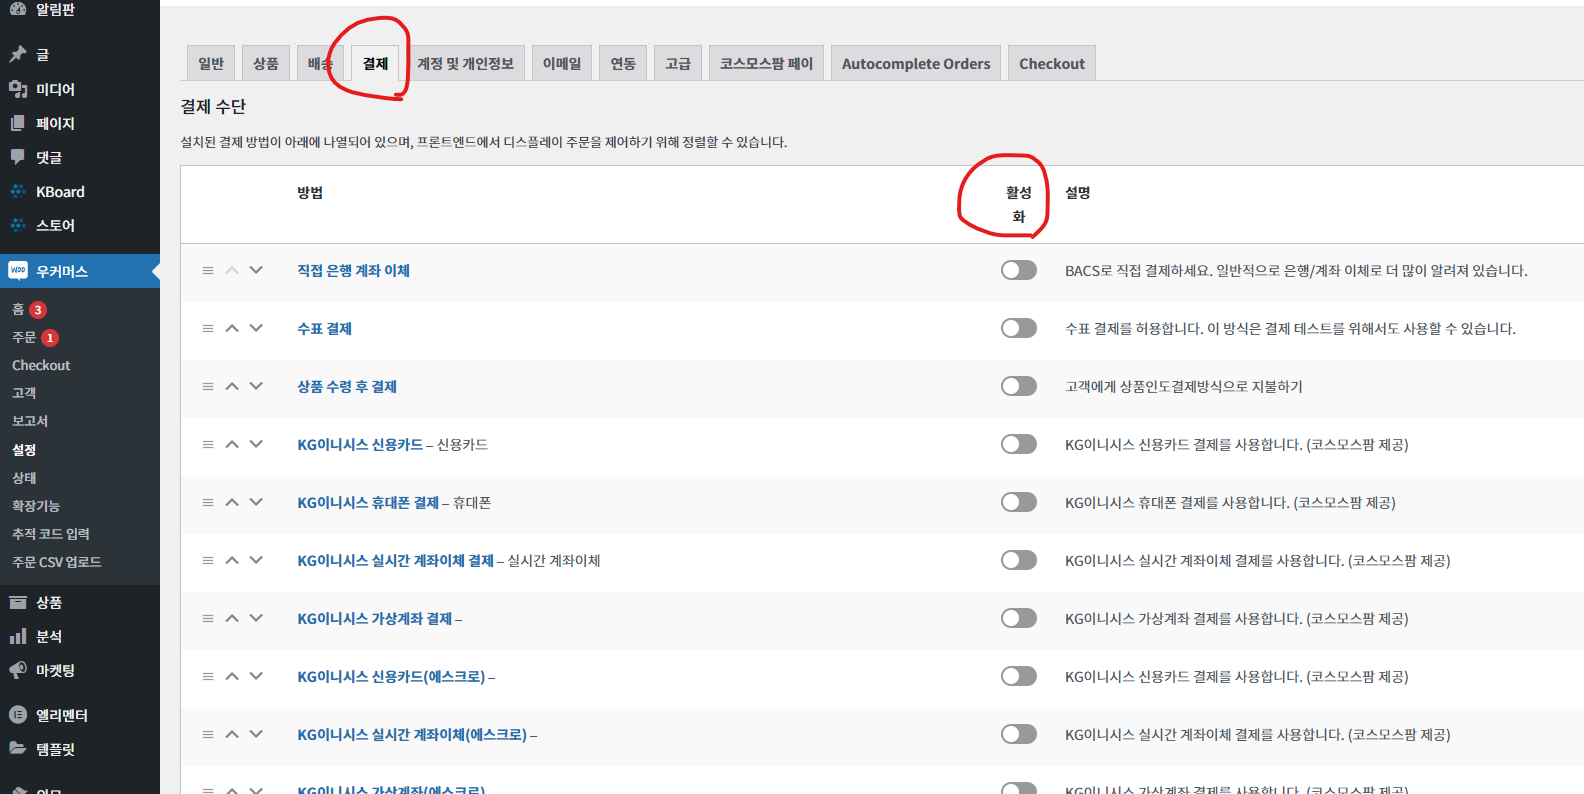Click the KBoard icon in sidebar
This screenshot has height=794, width=1584.
click(18, 191)
